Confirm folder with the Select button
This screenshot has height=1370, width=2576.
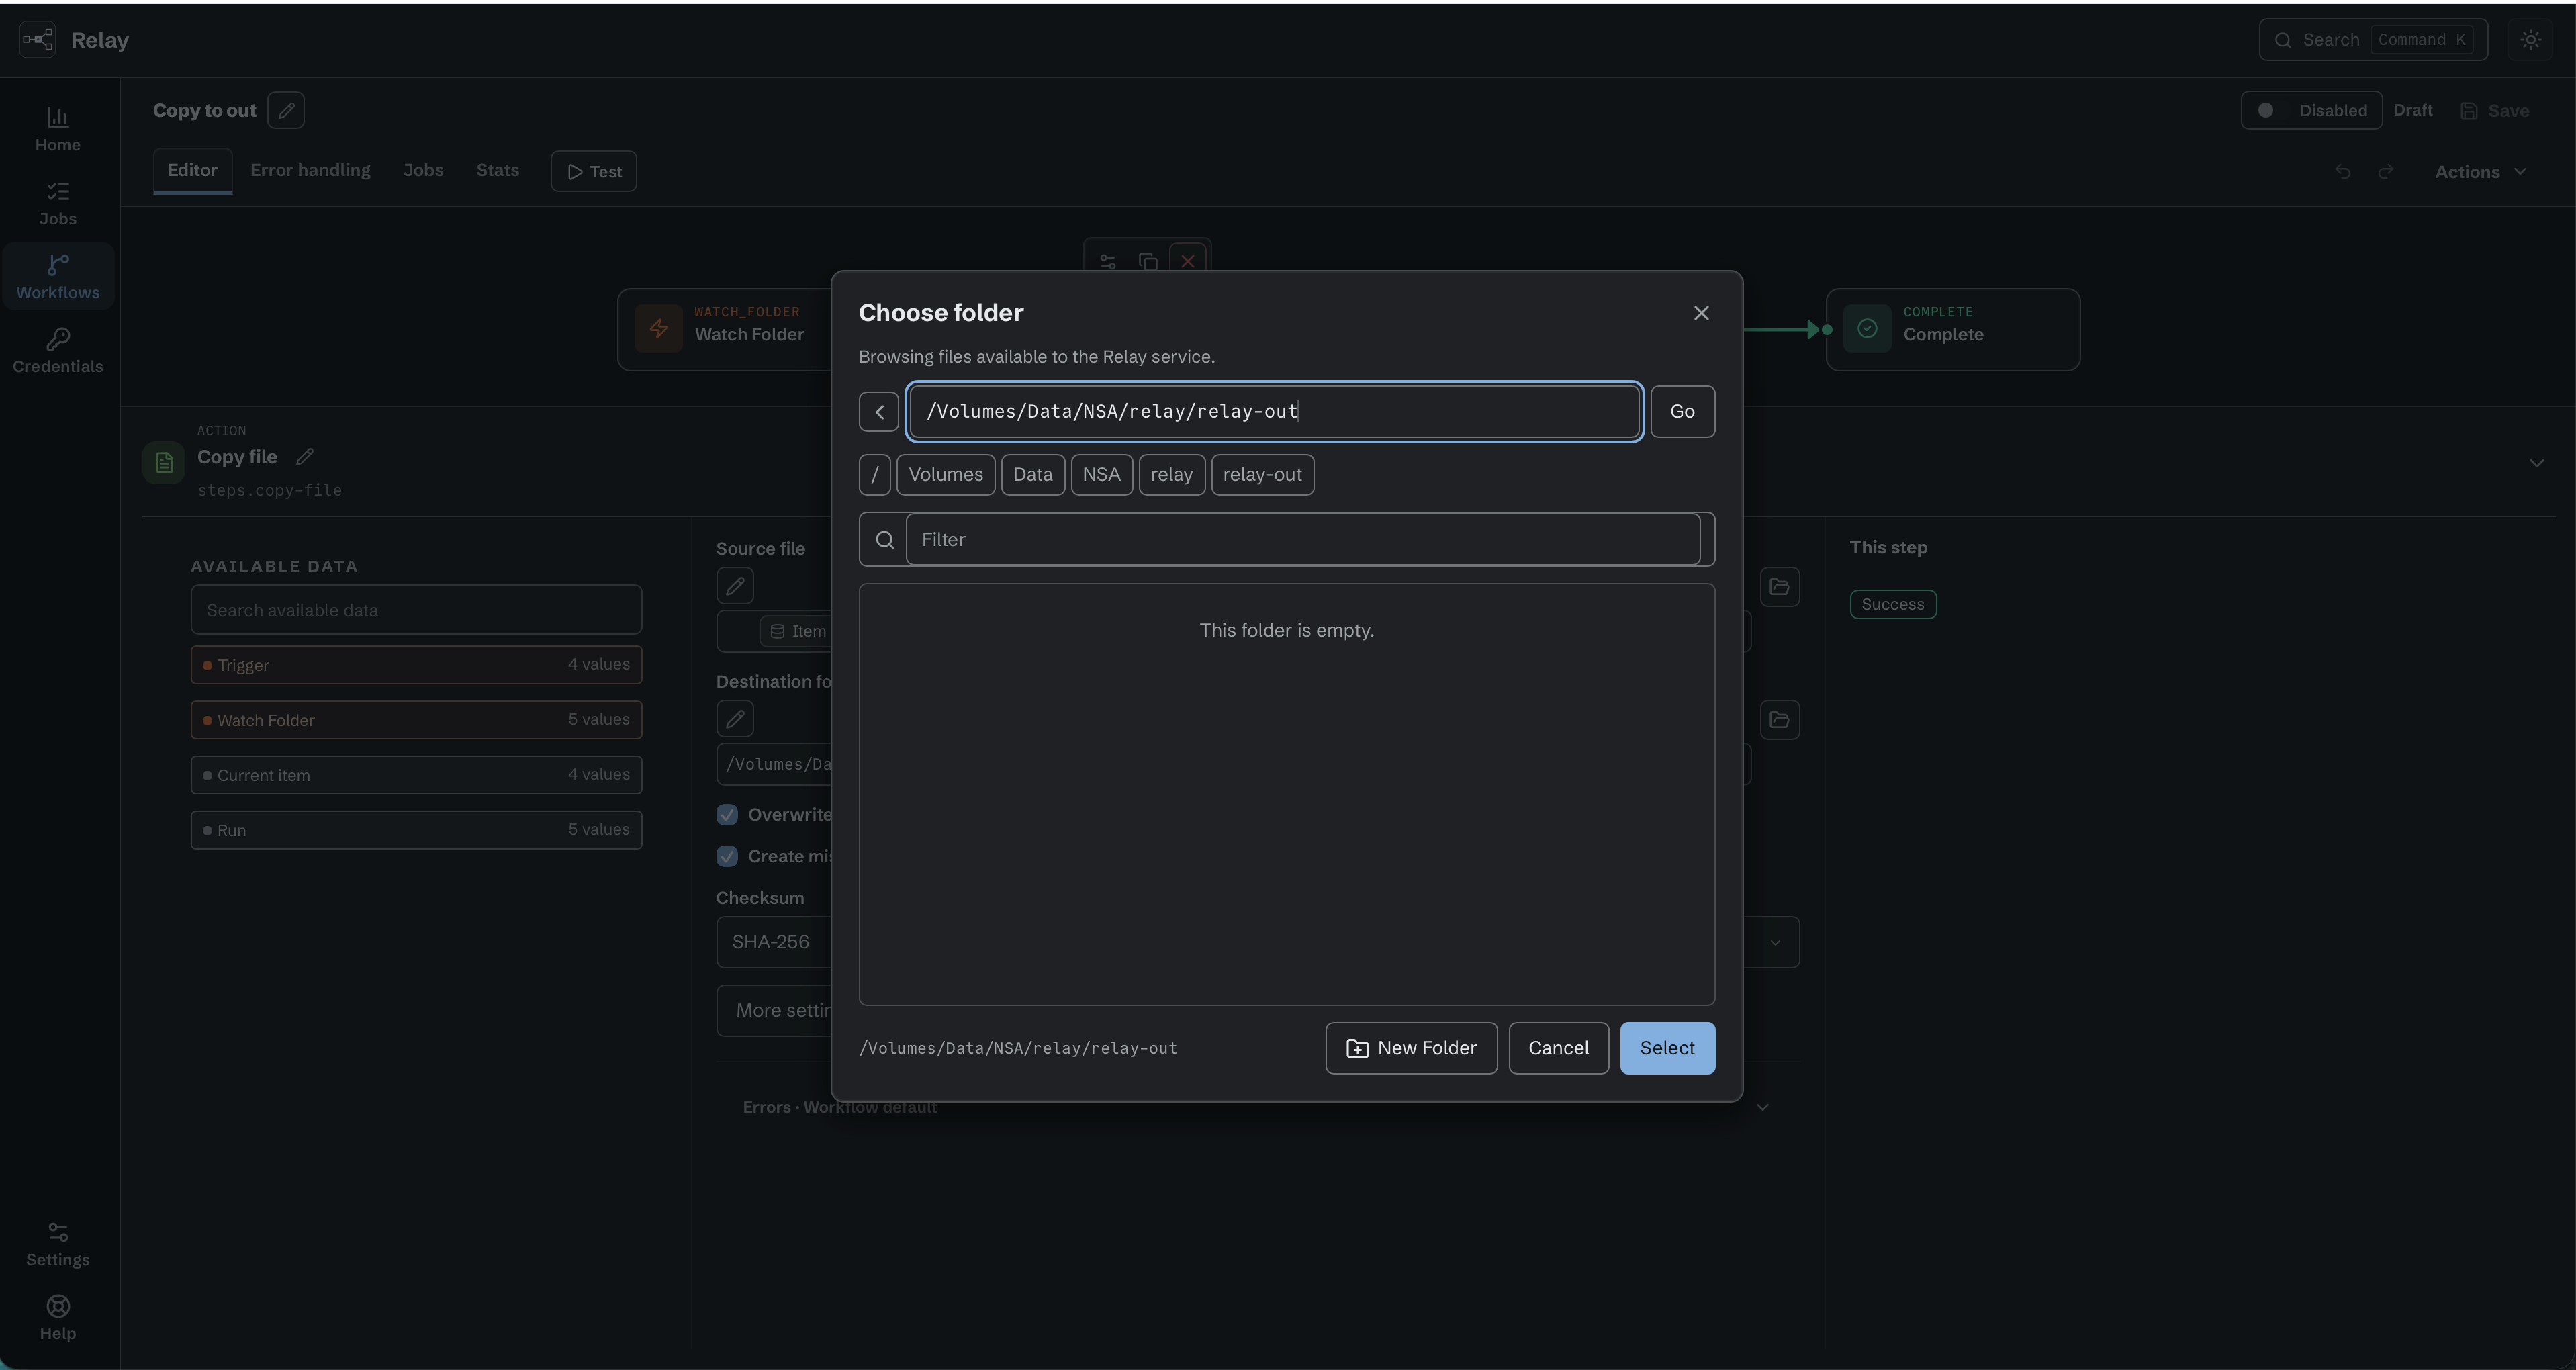coord(1667,1048)
